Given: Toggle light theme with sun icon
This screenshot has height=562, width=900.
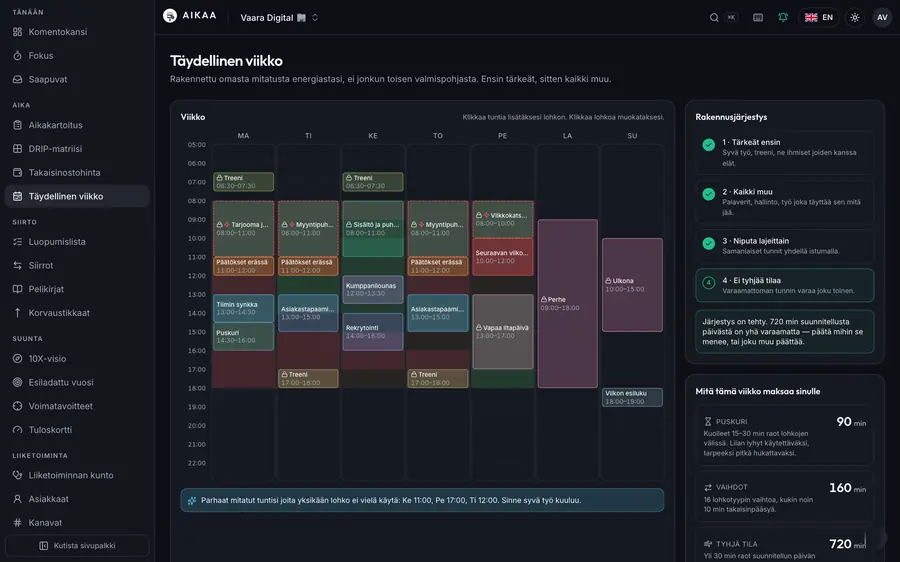Looking at the screenshot, I should point(855,17).
